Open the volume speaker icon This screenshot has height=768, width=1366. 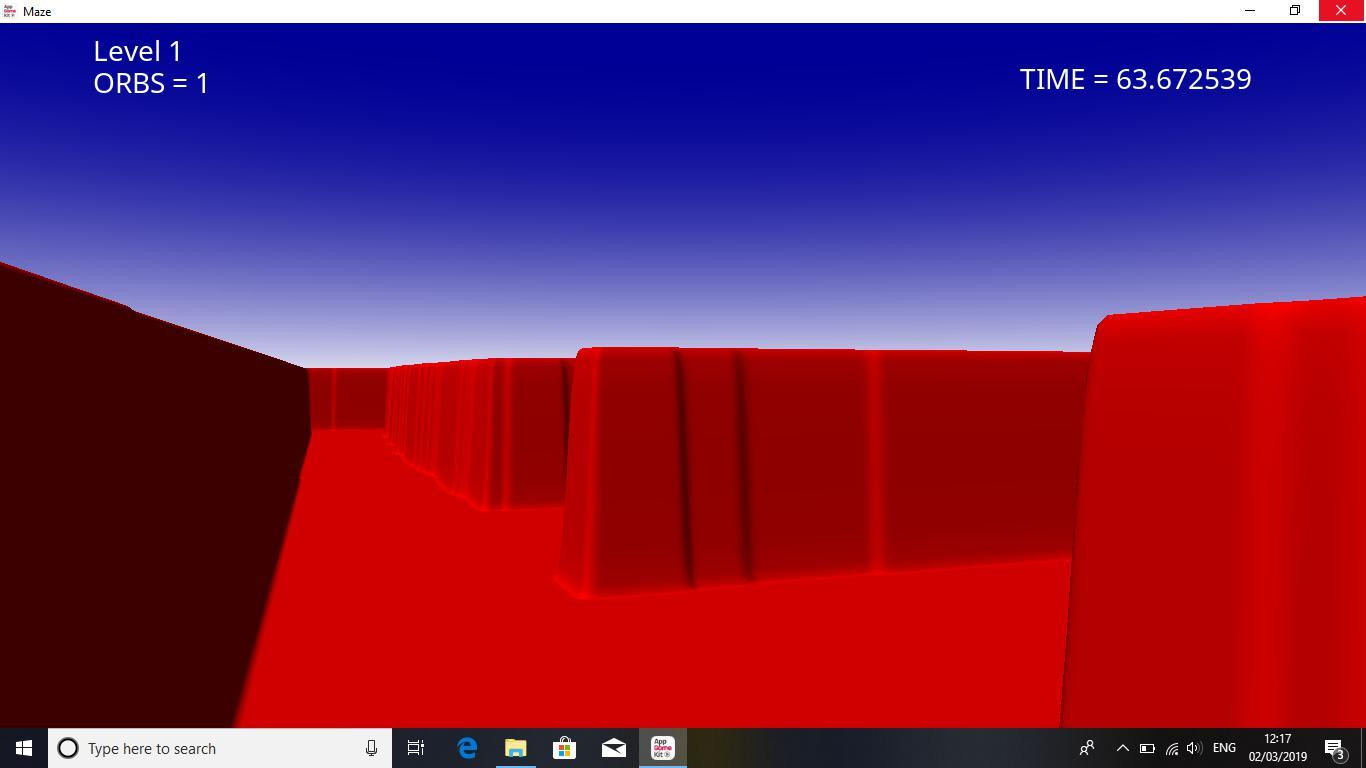coord(1193,748)
